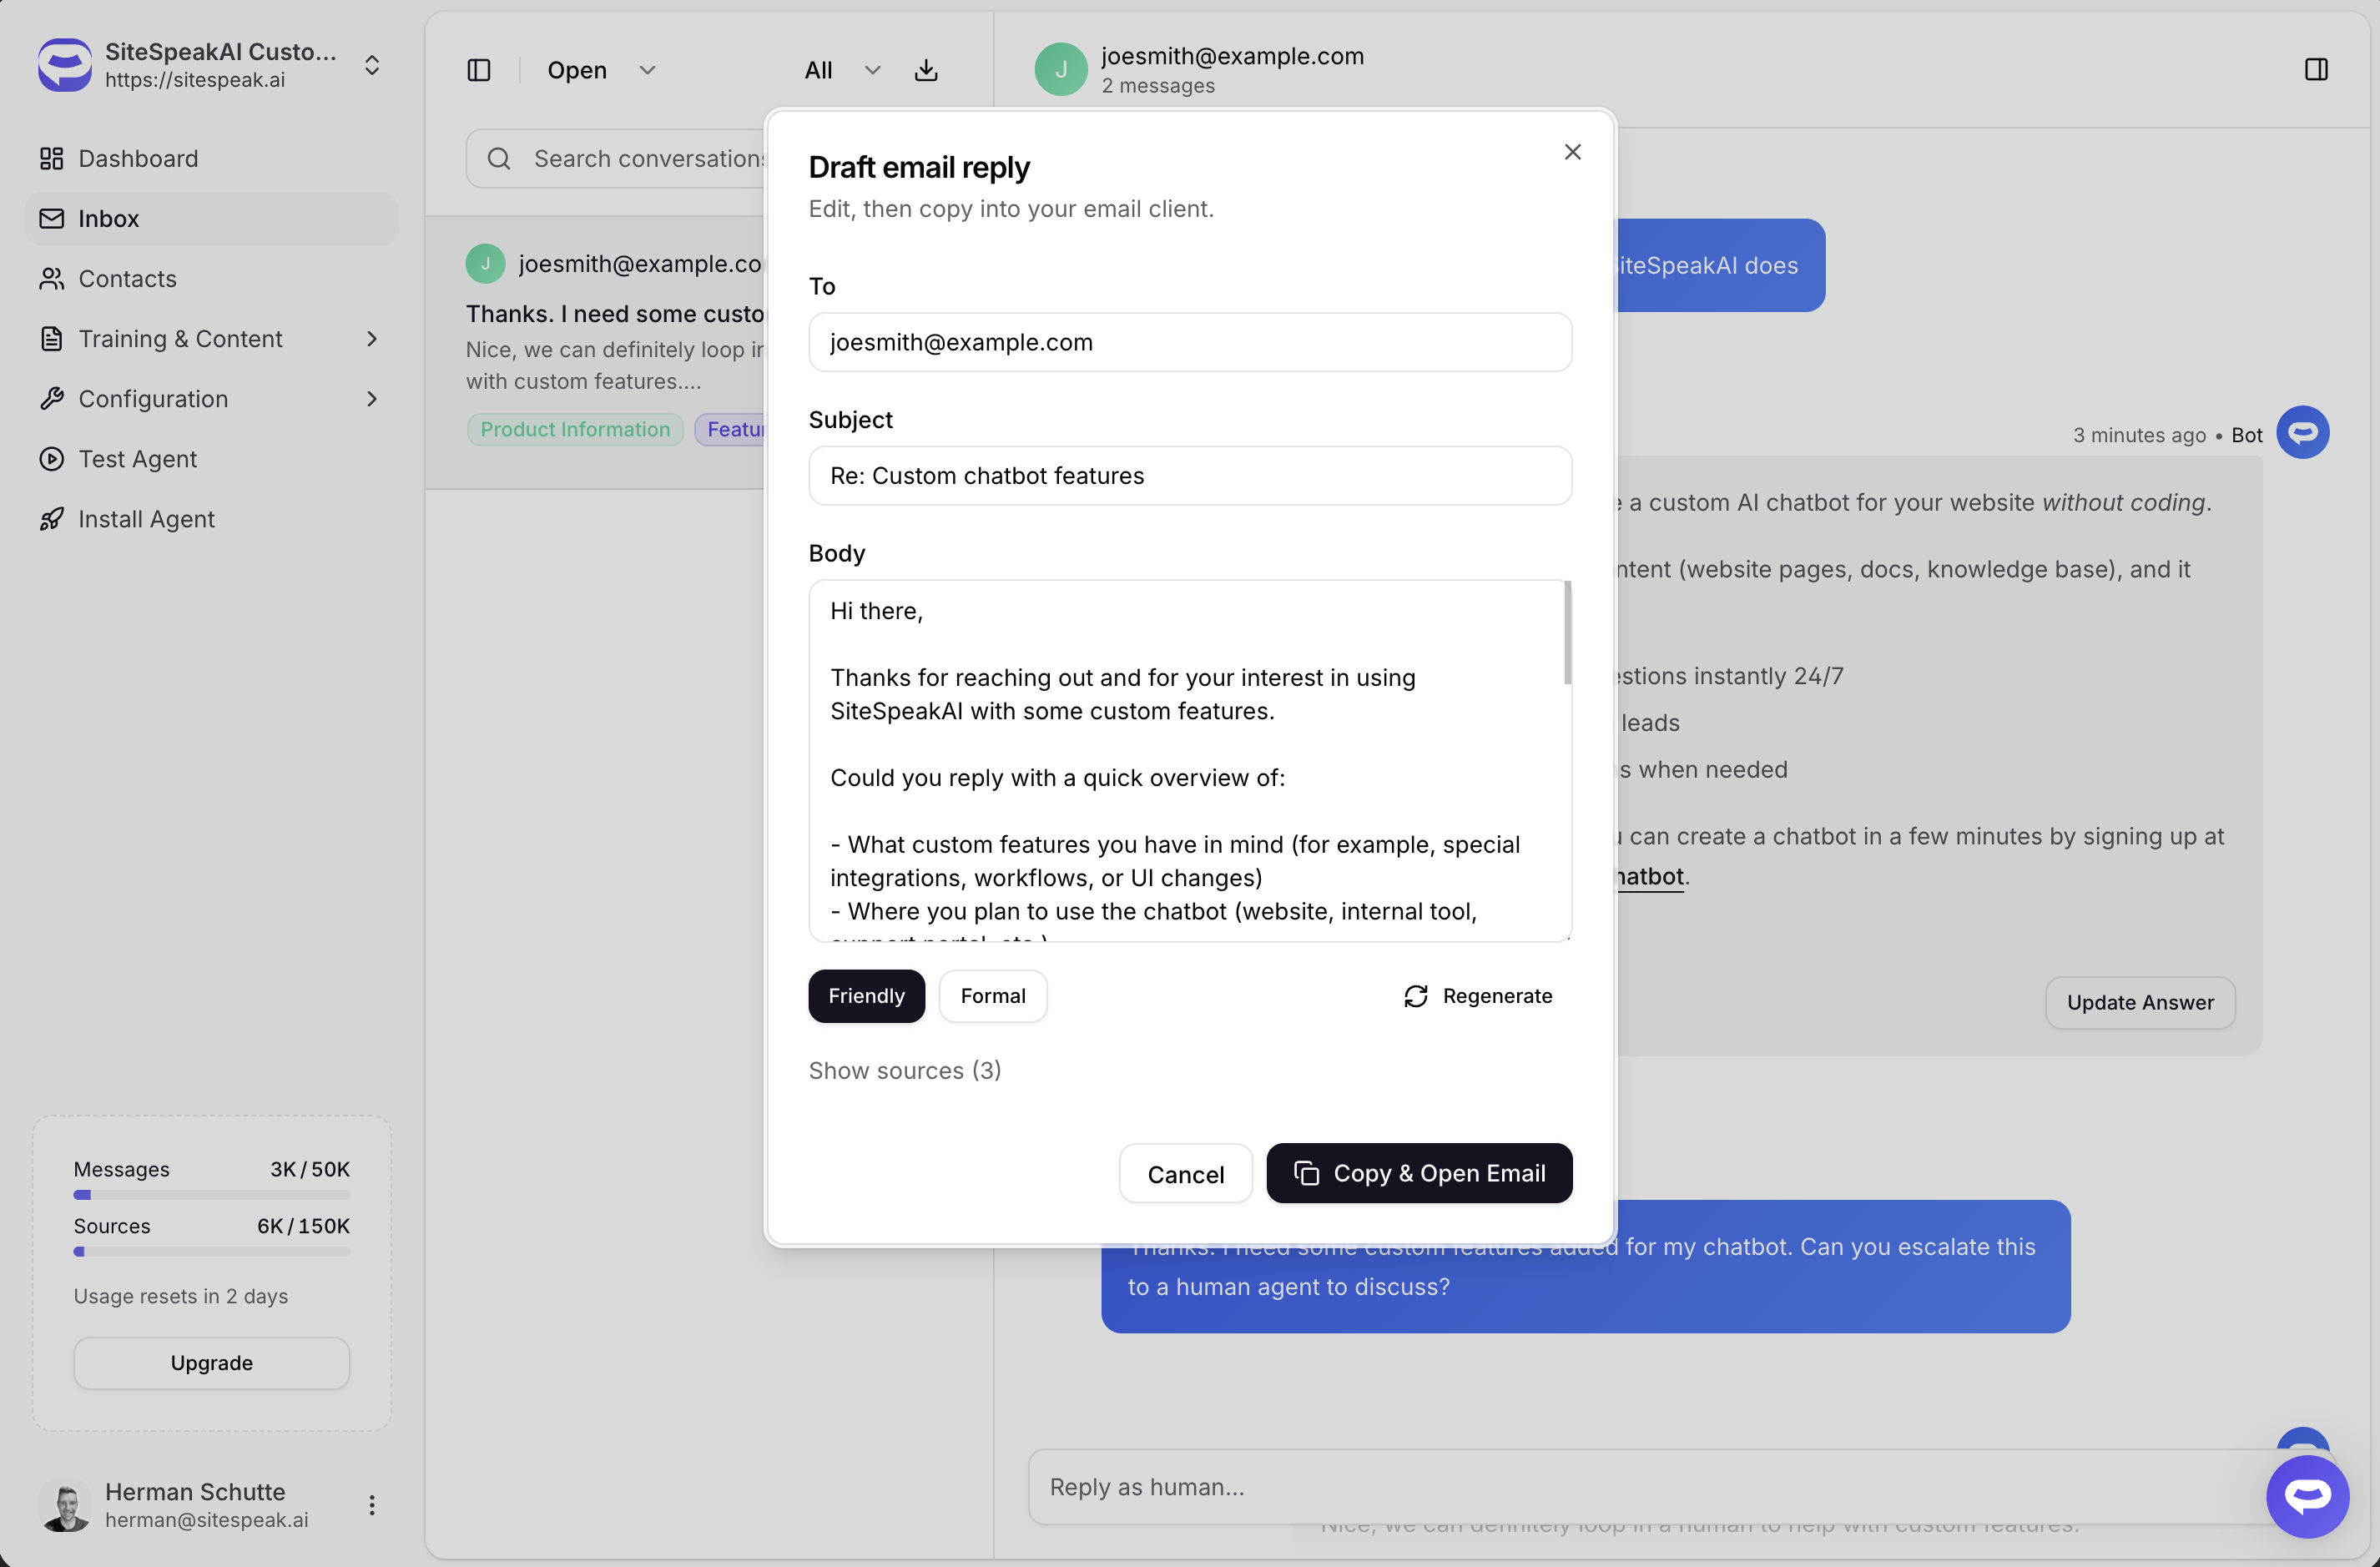Click the SiteSpeakAI logo icon

pos(65,65)
